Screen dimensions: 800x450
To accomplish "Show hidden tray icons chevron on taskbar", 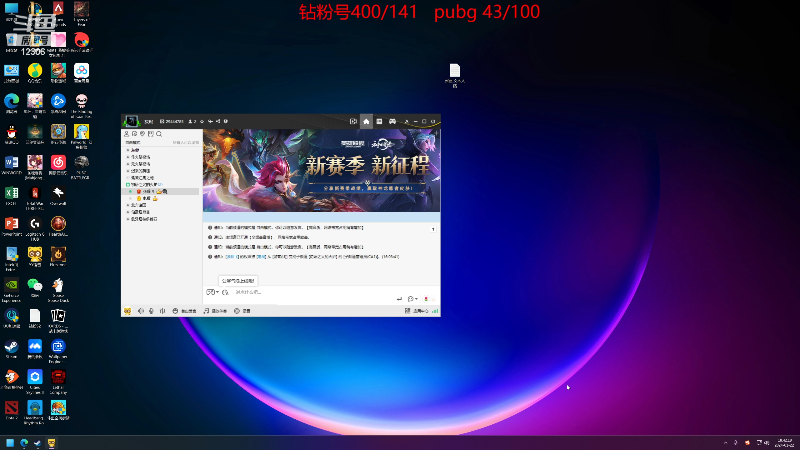I will pos(726,443).
